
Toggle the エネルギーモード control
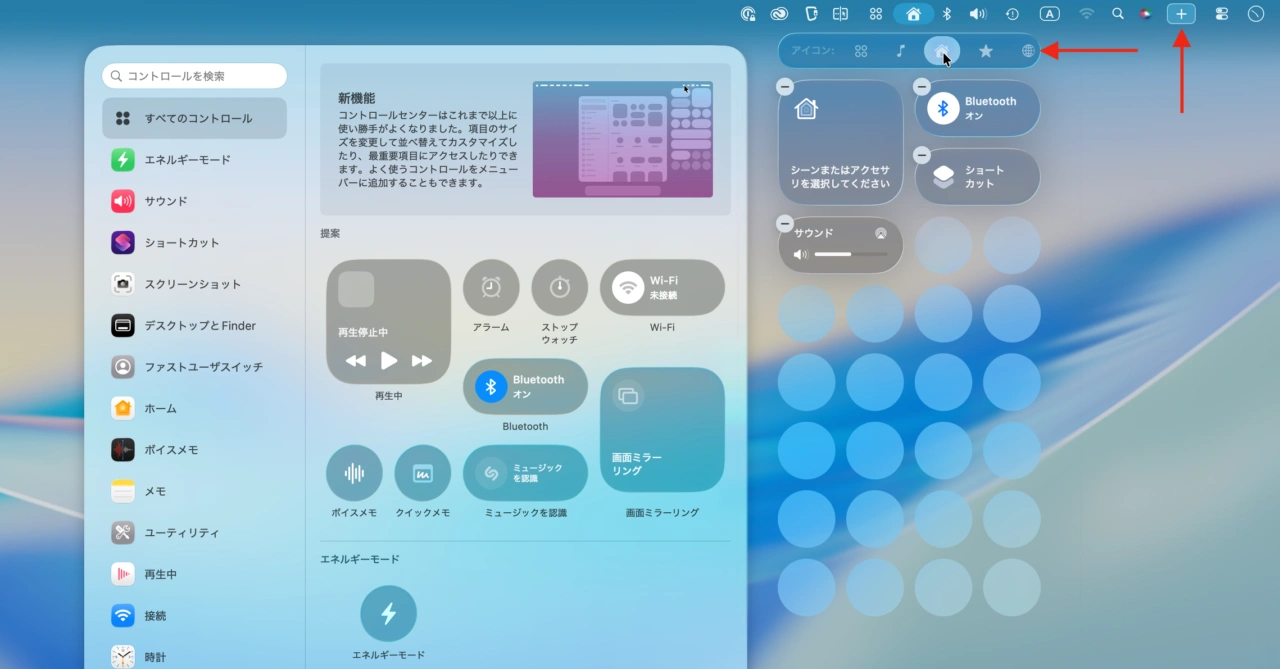[x=389, y=613]
